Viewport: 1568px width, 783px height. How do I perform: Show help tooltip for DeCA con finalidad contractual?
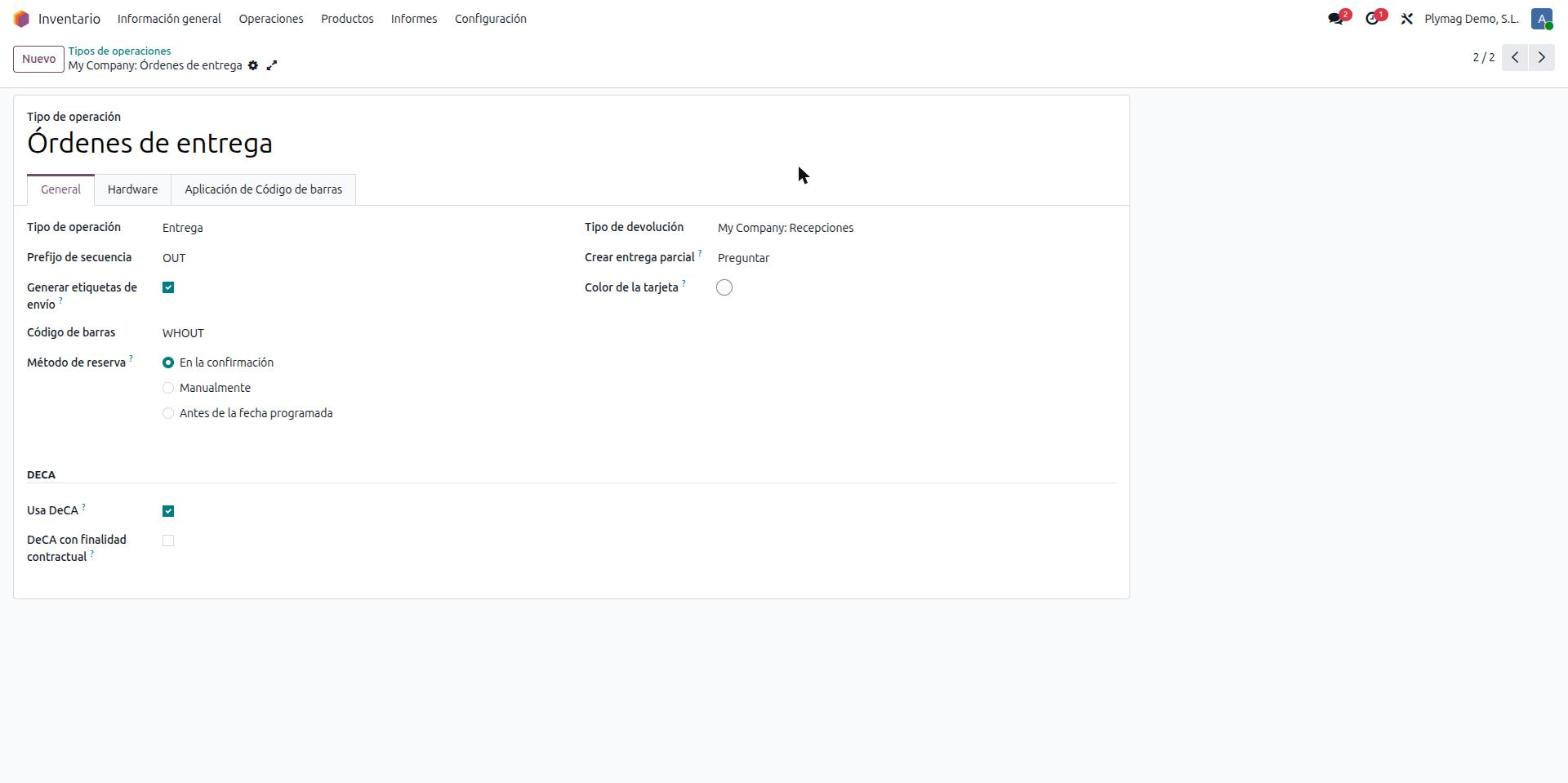tap(92, 553)
